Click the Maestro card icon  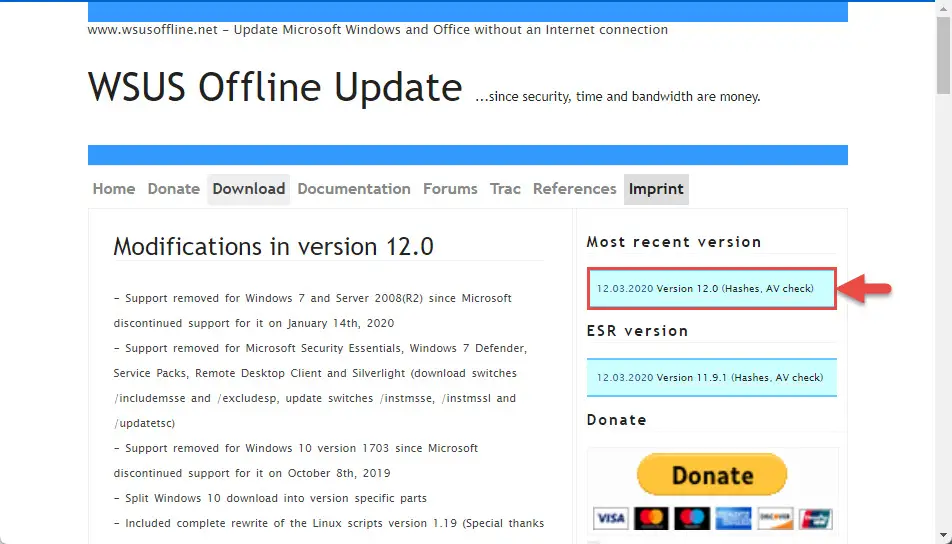coord(692,518)
